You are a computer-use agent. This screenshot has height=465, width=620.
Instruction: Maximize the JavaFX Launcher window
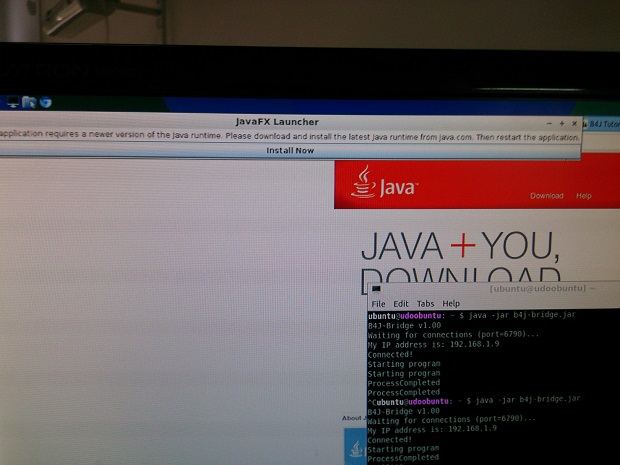[x=562, y=123]
